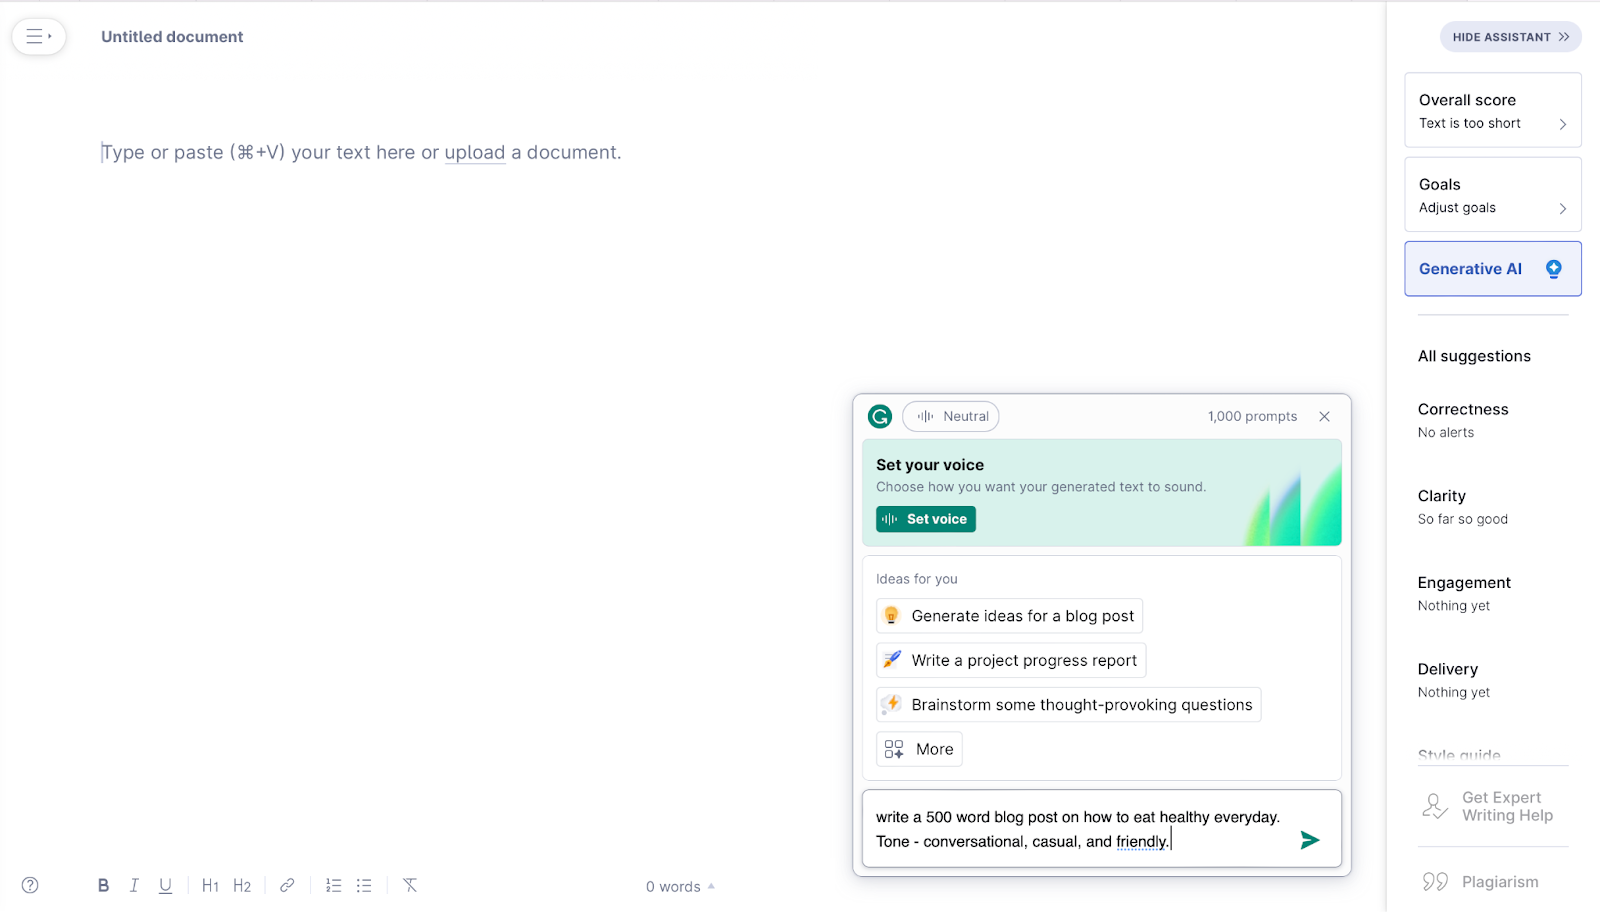Open Goals to adjust goals
Screen dimensions: 1600x912
coord(1493,194)
